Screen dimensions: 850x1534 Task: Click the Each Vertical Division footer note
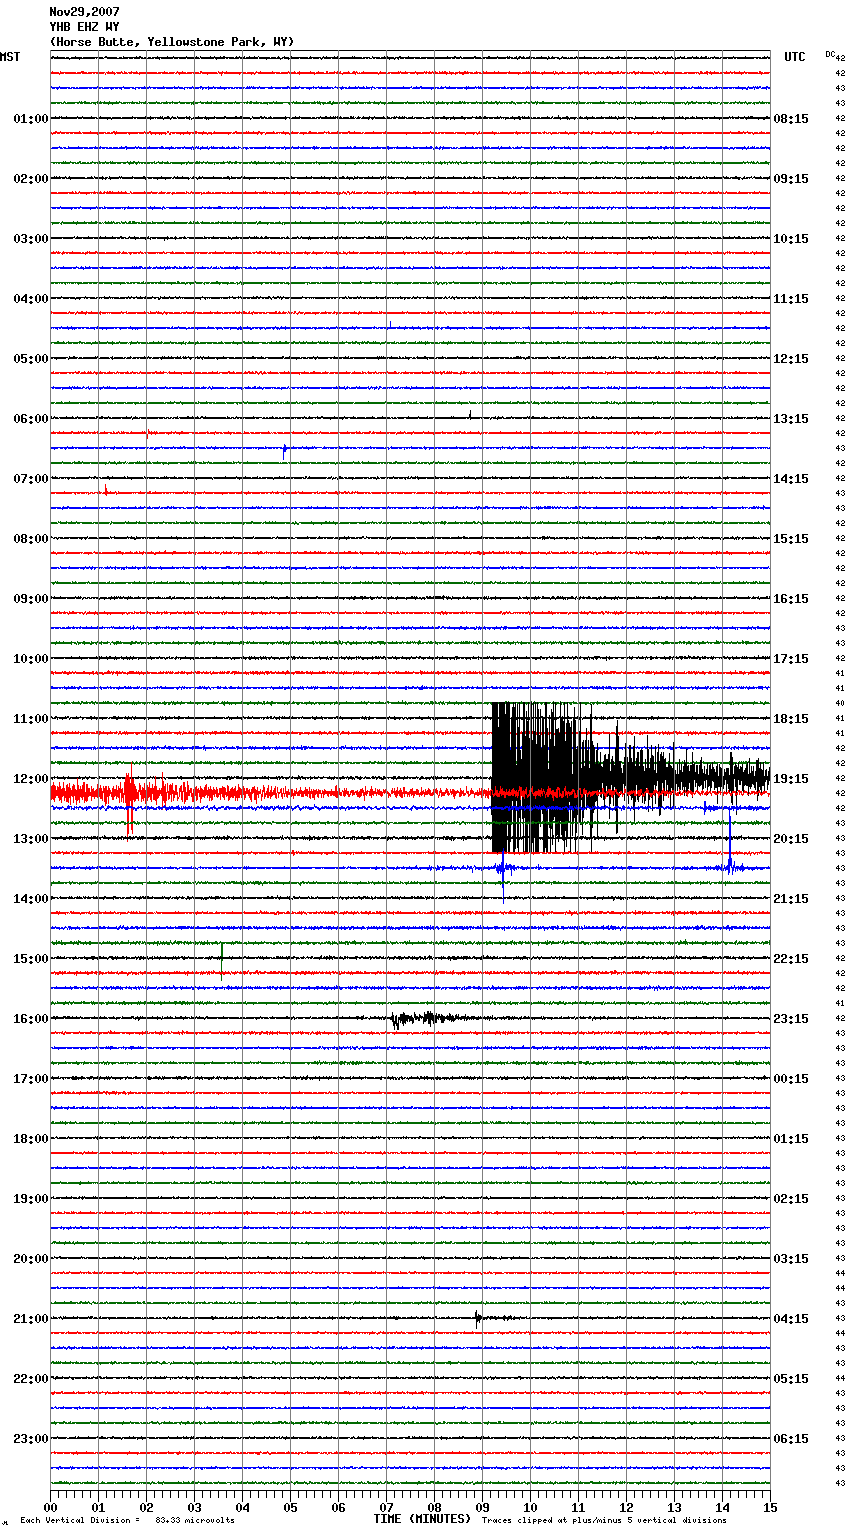pos(127,1521)
